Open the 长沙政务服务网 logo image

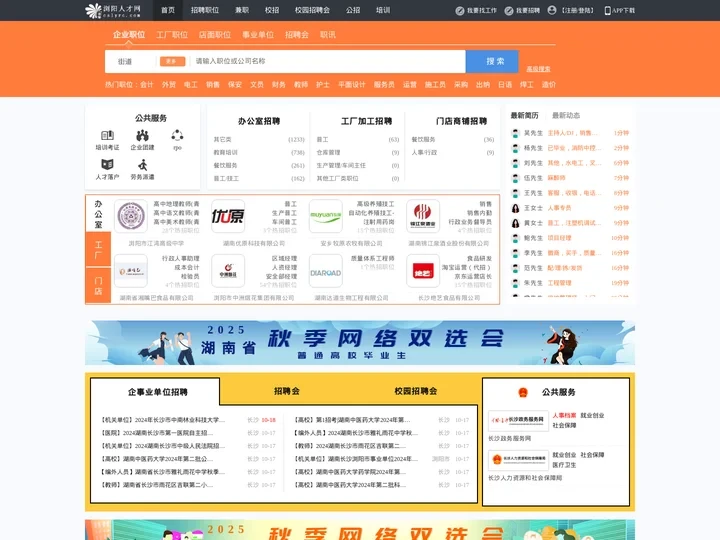[x=518, y=421]
